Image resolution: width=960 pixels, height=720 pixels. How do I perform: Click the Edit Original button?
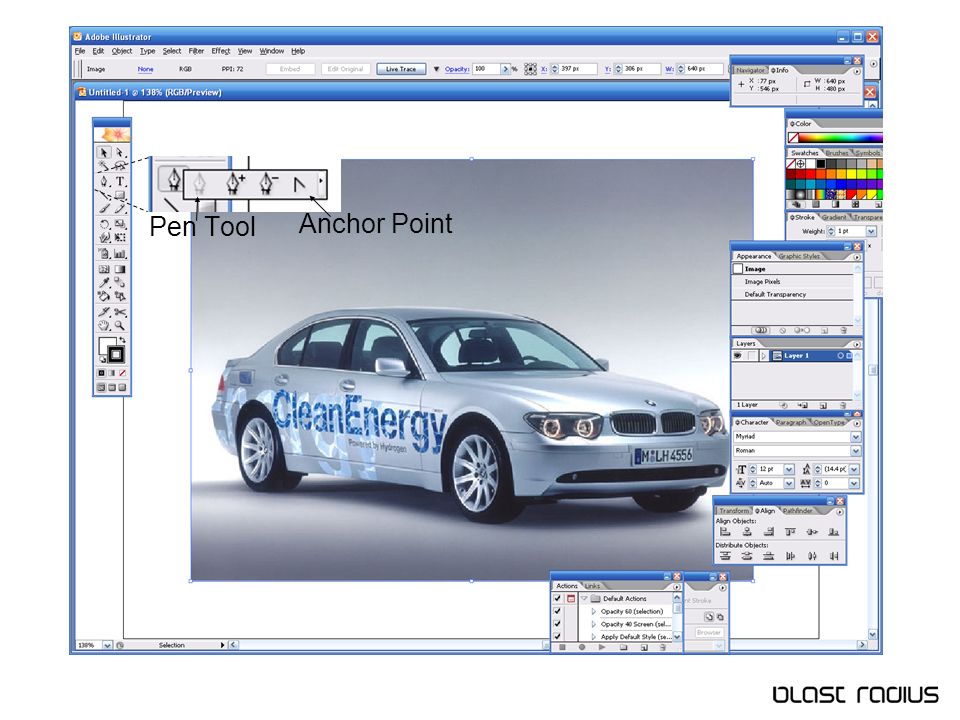[x=345, y=69]
